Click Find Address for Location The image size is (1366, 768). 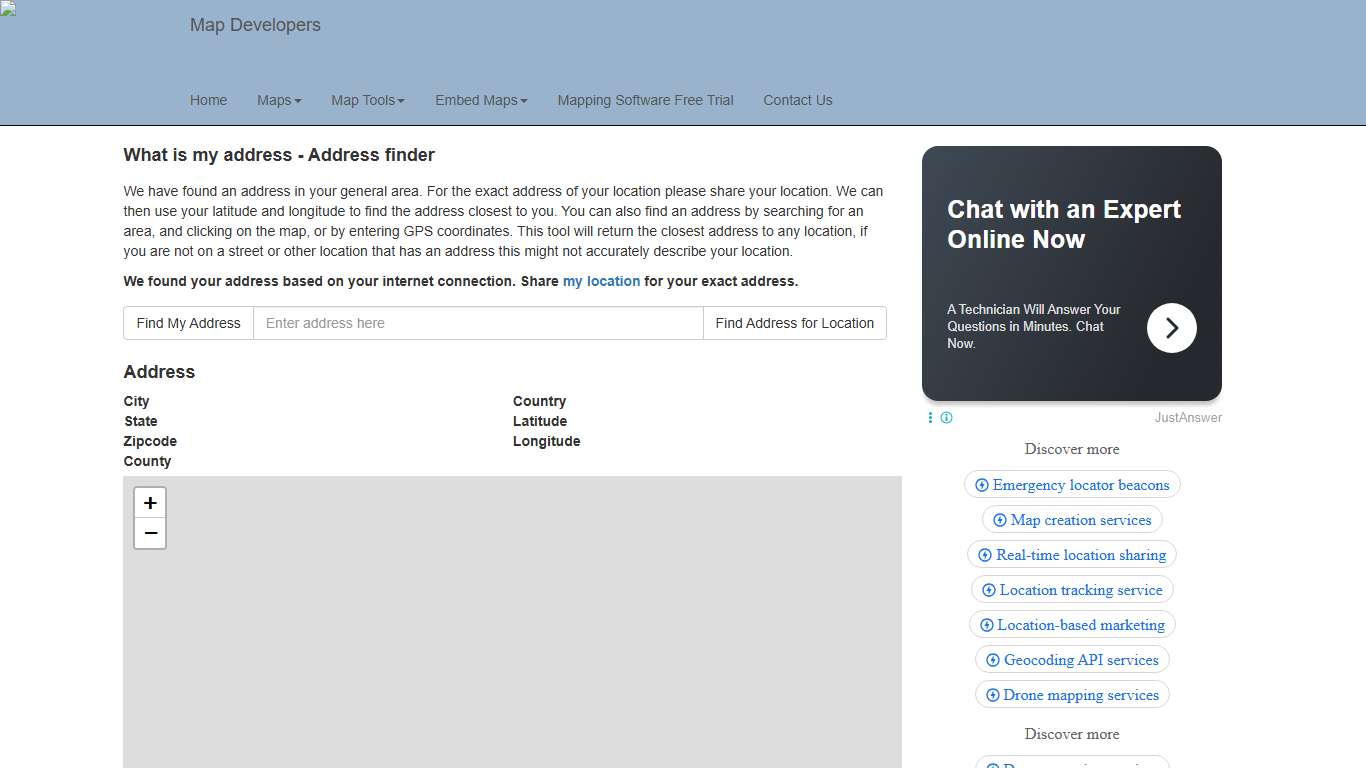[794, 323]
